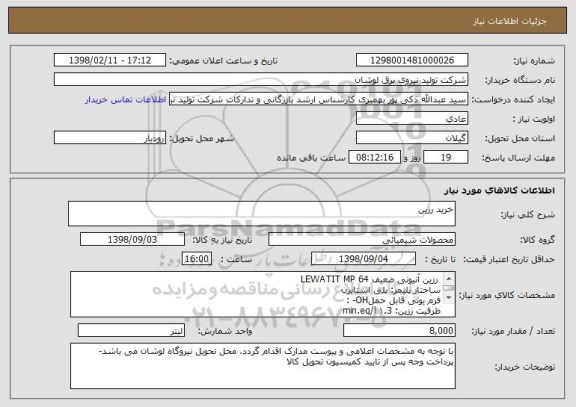
Task: Click the buyer notes text area
Action: pyautogui.click(x=263, y=366)
